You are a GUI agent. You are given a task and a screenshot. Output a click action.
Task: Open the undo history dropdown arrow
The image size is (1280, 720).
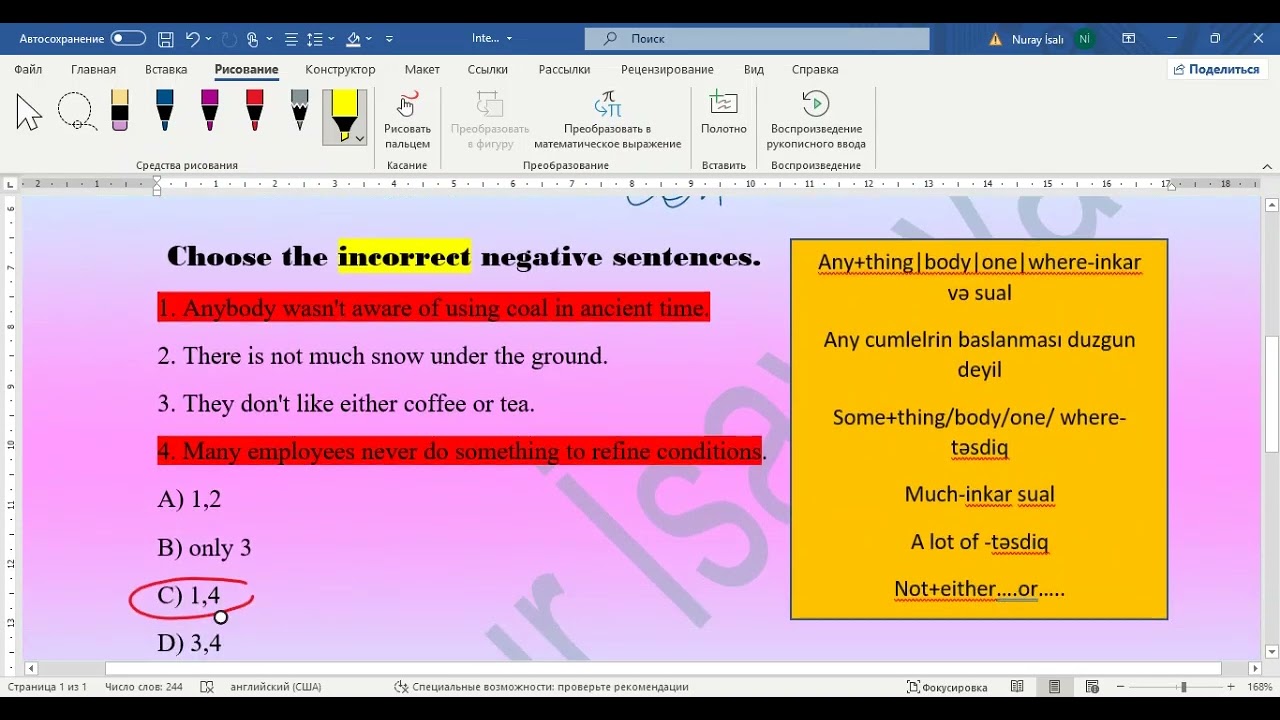point(208,39)
